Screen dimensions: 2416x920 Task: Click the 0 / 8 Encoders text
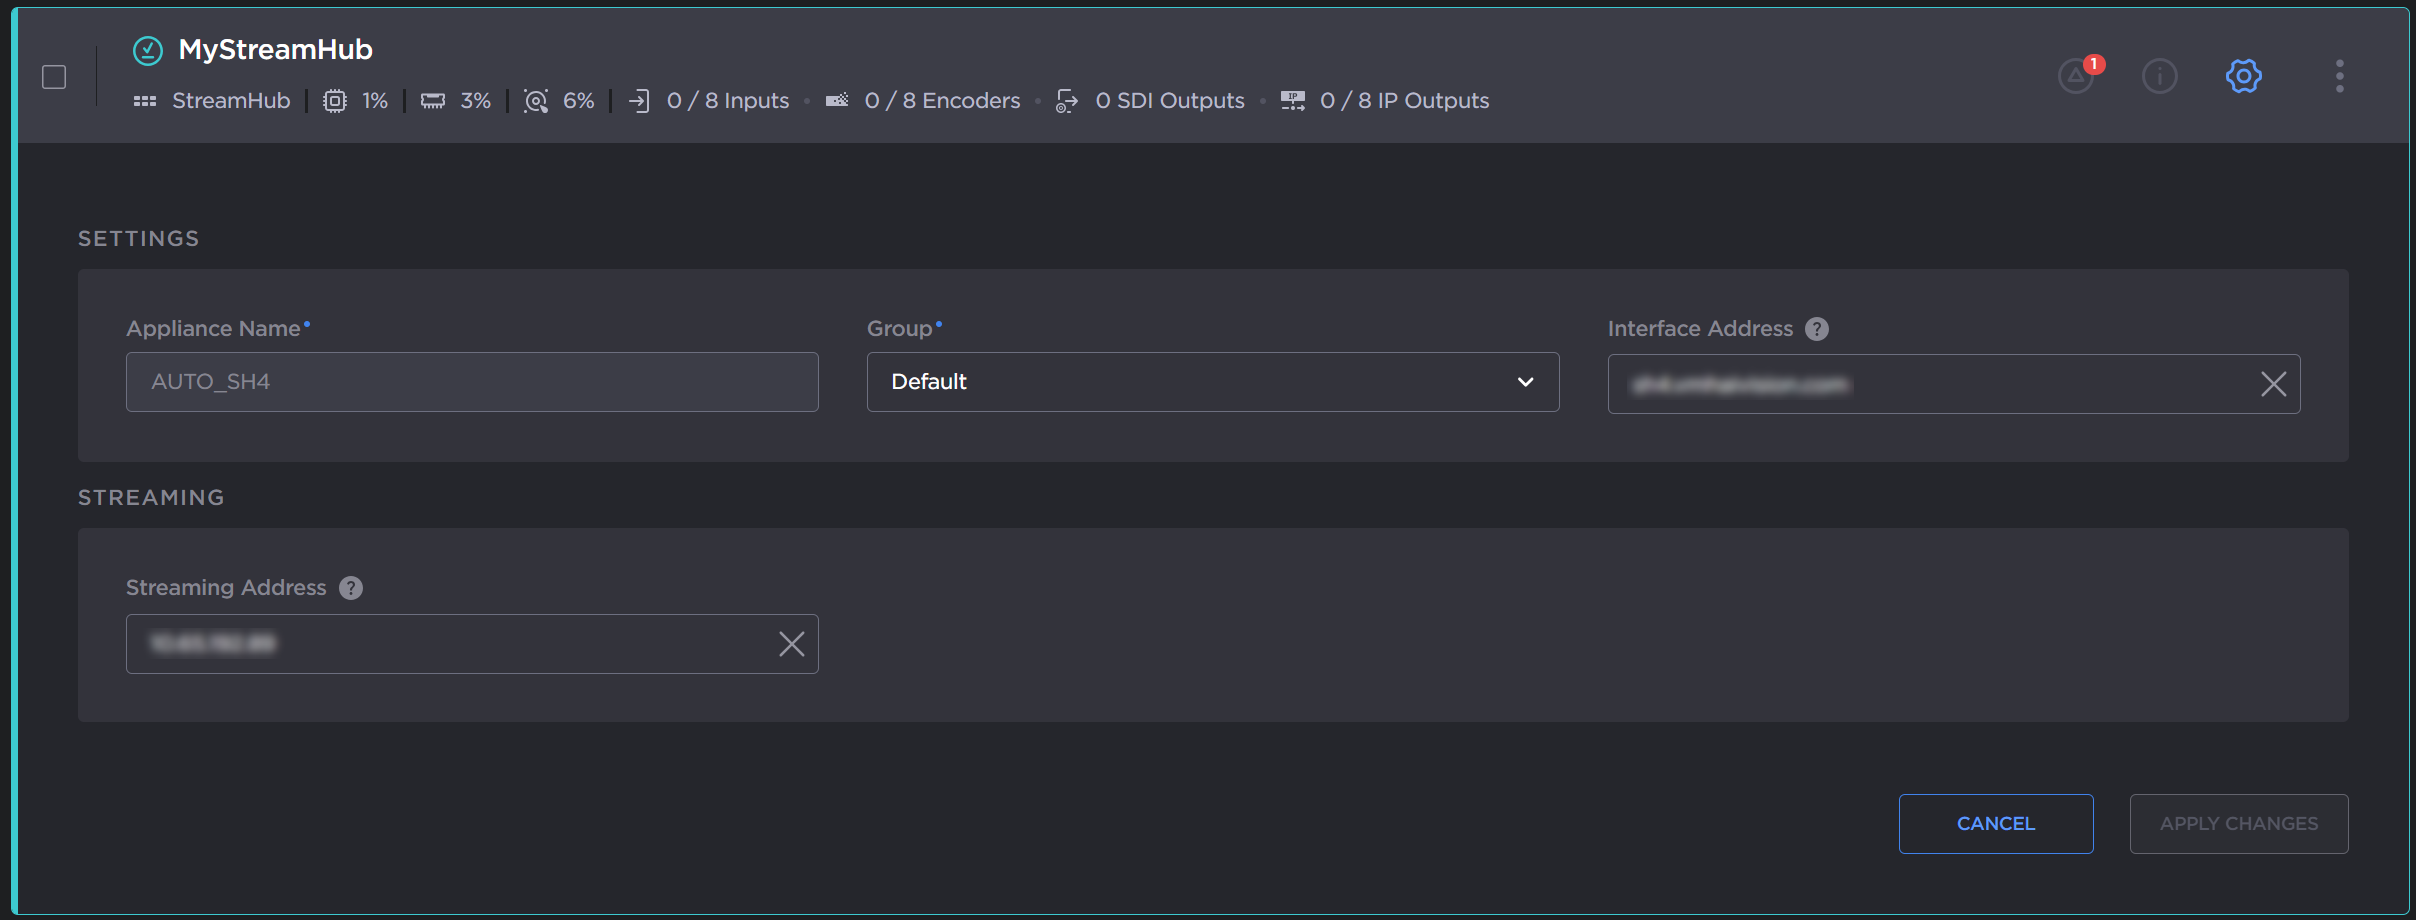point(943,101)
